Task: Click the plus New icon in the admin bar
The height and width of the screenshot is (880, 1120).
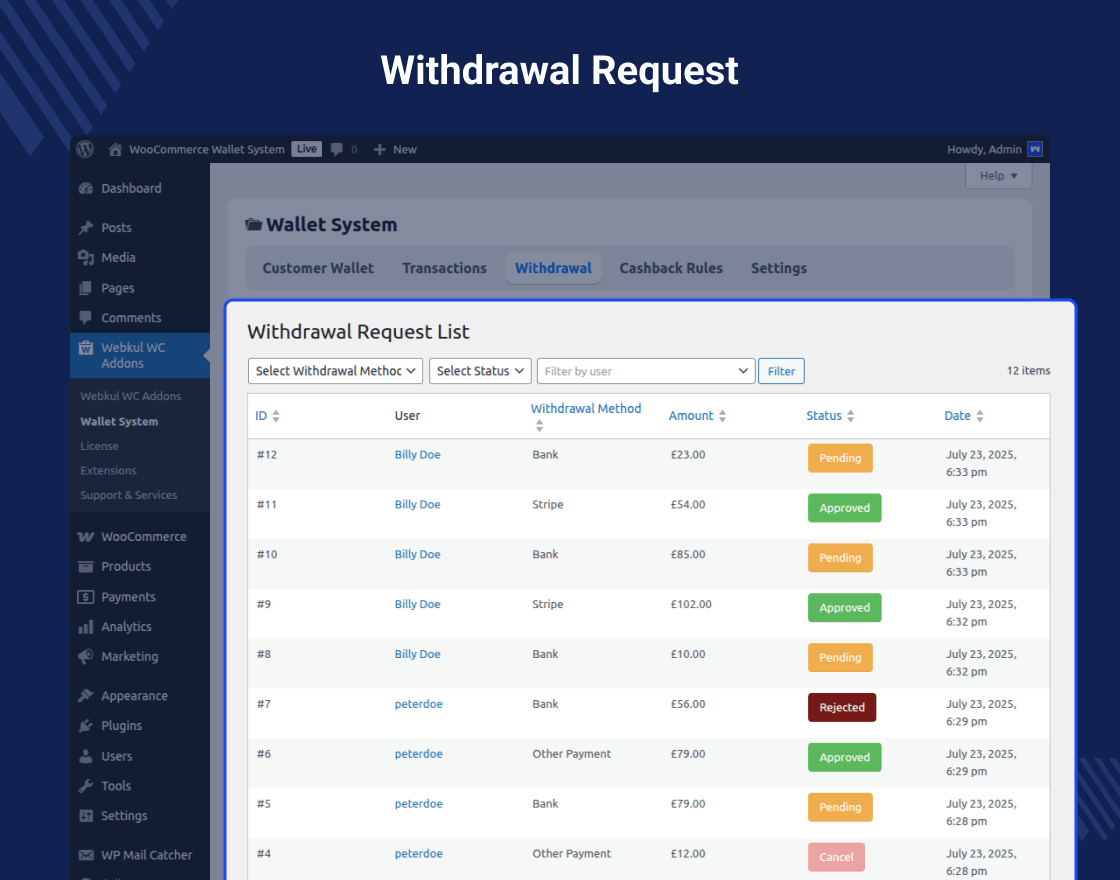Action: coord(379,149)
